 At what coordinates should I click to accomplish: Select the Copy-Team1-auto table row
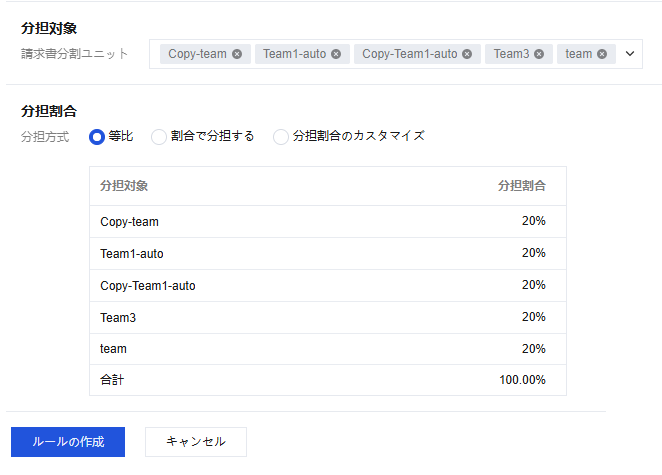[327, 286]
